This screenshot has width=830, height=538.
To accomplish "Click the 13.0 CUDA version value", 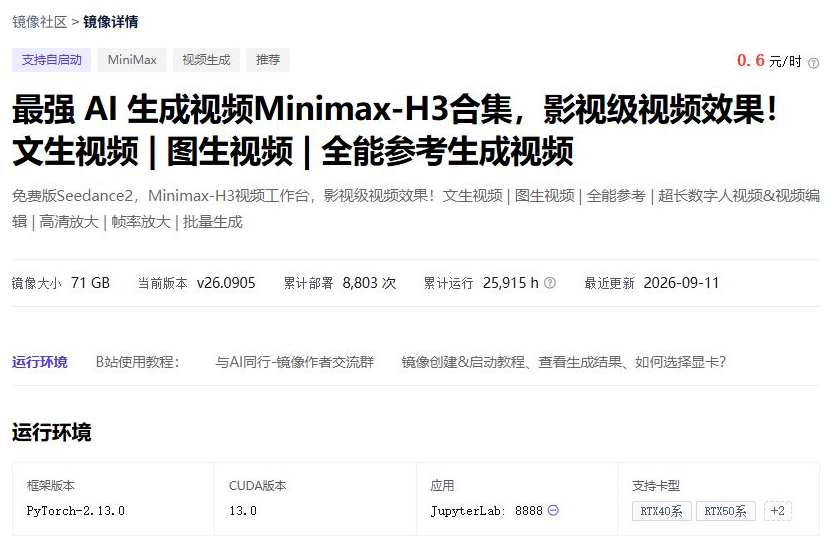I will pyautogui.click(x=243, y=510).
